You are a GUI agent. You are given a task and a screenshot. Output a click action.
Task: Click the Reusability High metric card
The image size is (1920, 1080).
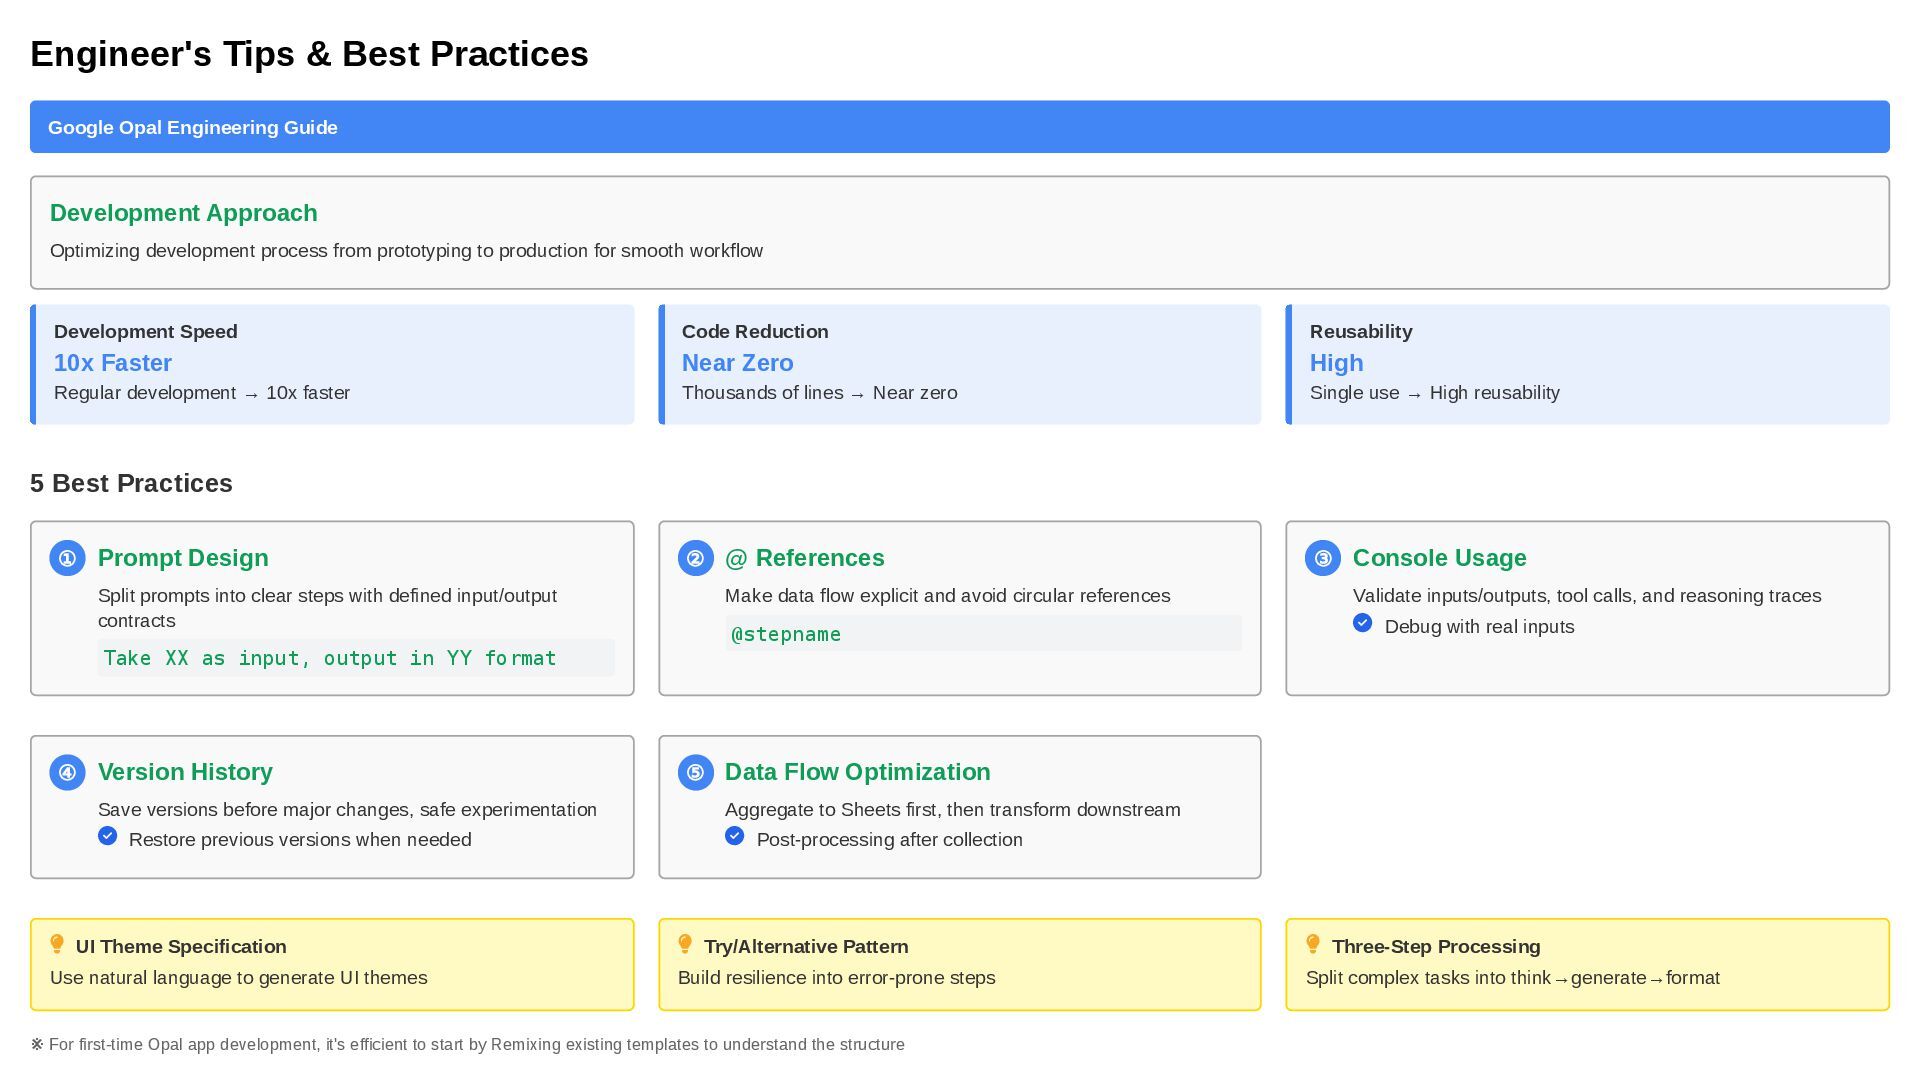click(x=1587, y=364)
